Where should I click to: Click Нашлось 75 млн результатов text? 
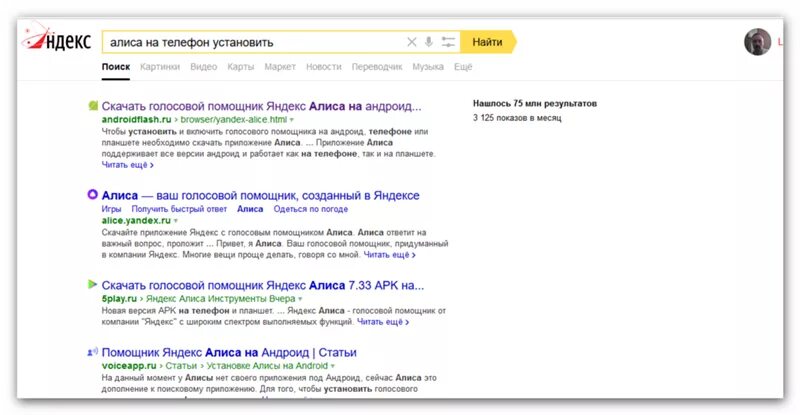click(535, 103)
